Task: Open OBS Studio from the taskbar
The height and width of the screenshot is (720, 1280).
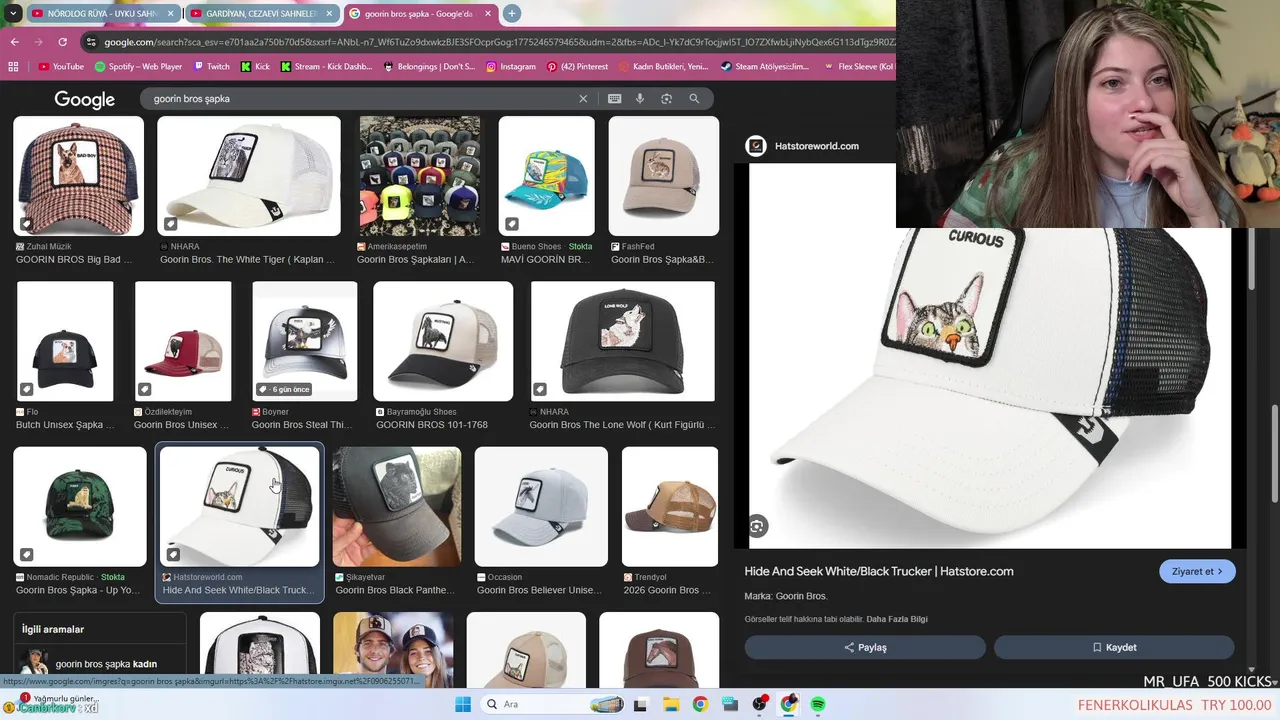Action: click(x=759, y=704)
